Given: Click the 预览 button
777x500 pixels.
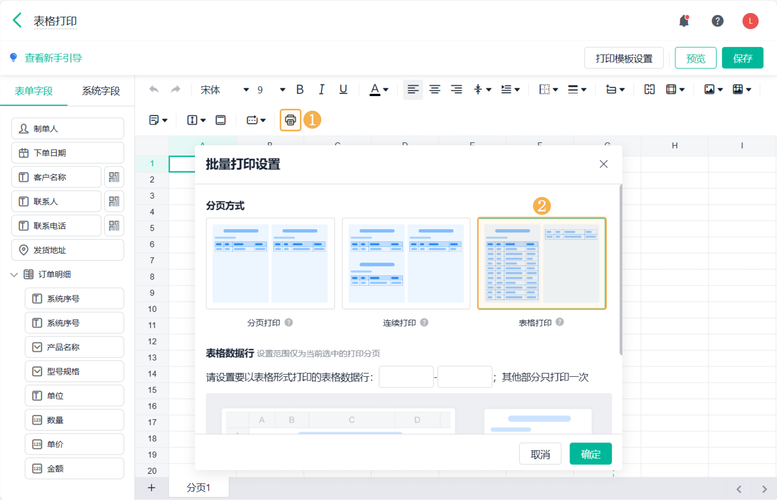Looking at the screenshot, I should pyautogui.click(x=696, y=58).
